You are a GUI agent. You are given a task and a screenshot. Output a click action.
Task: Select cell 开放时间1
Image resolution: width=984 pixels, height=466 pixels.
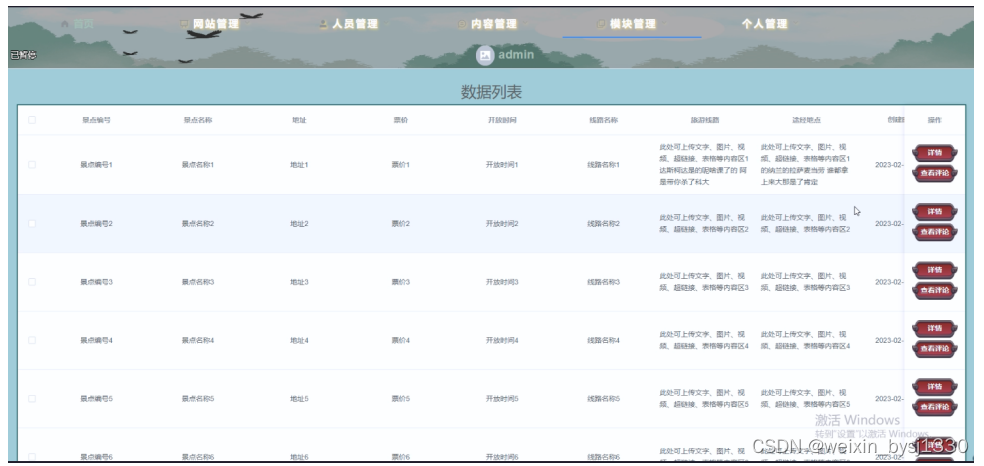tap(502, 165)
